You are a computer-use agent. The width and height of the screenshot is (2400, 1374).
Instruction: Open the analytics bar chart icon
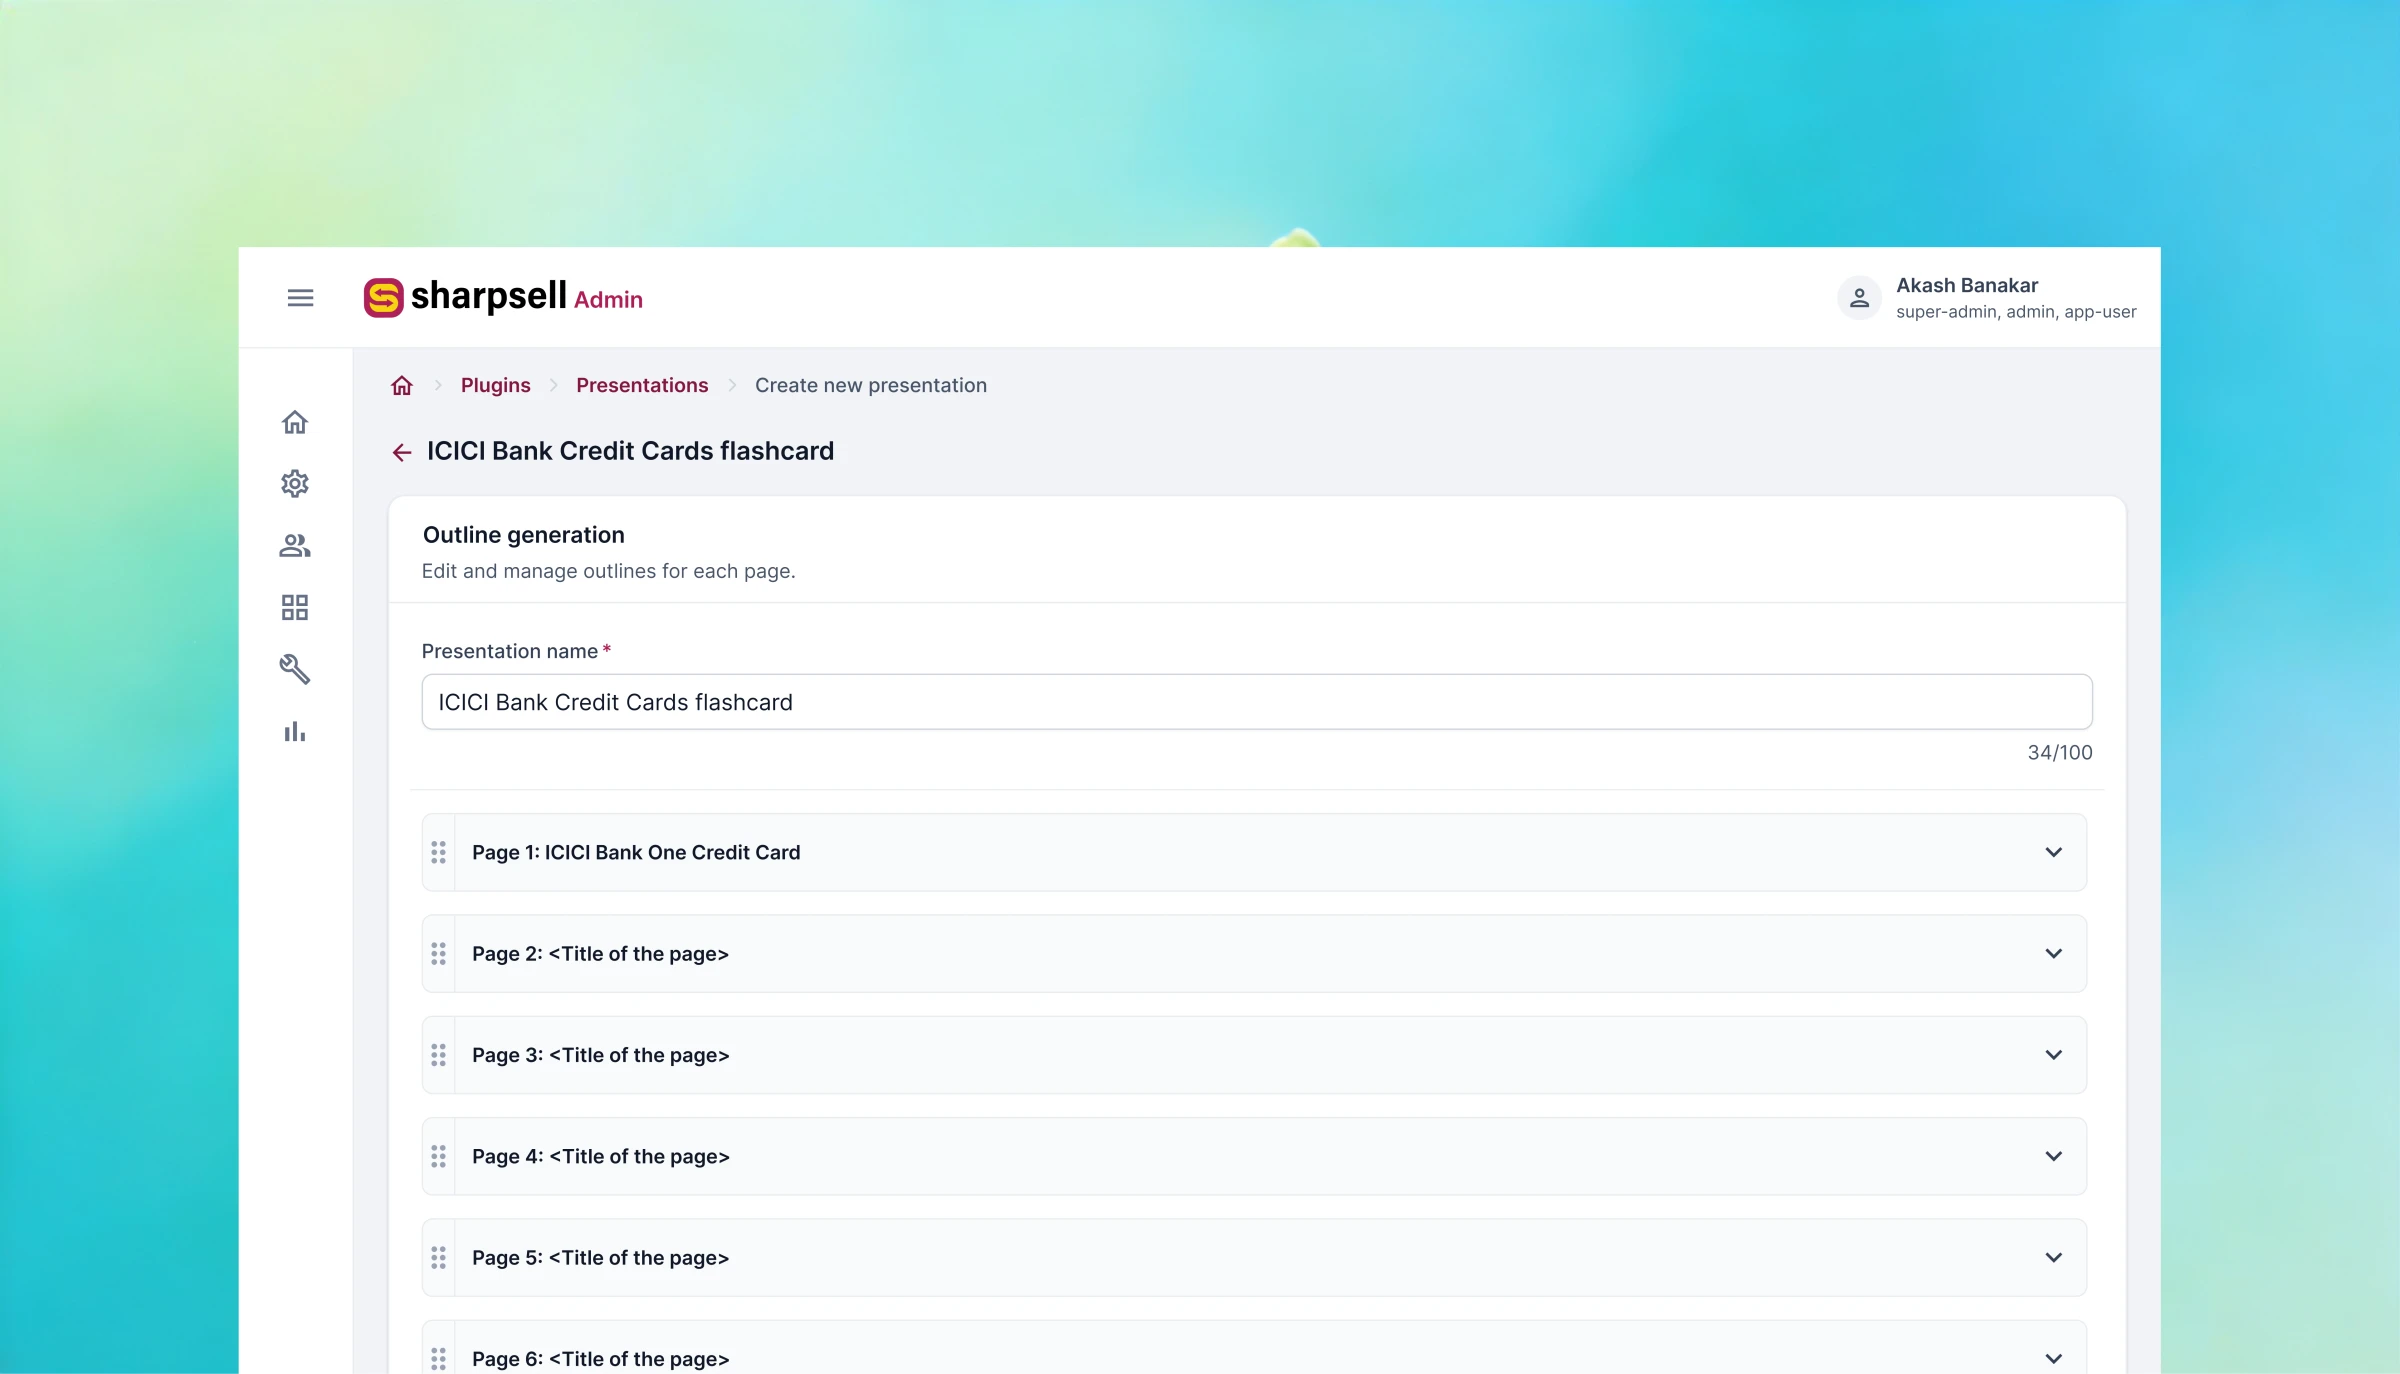point(295,732)
